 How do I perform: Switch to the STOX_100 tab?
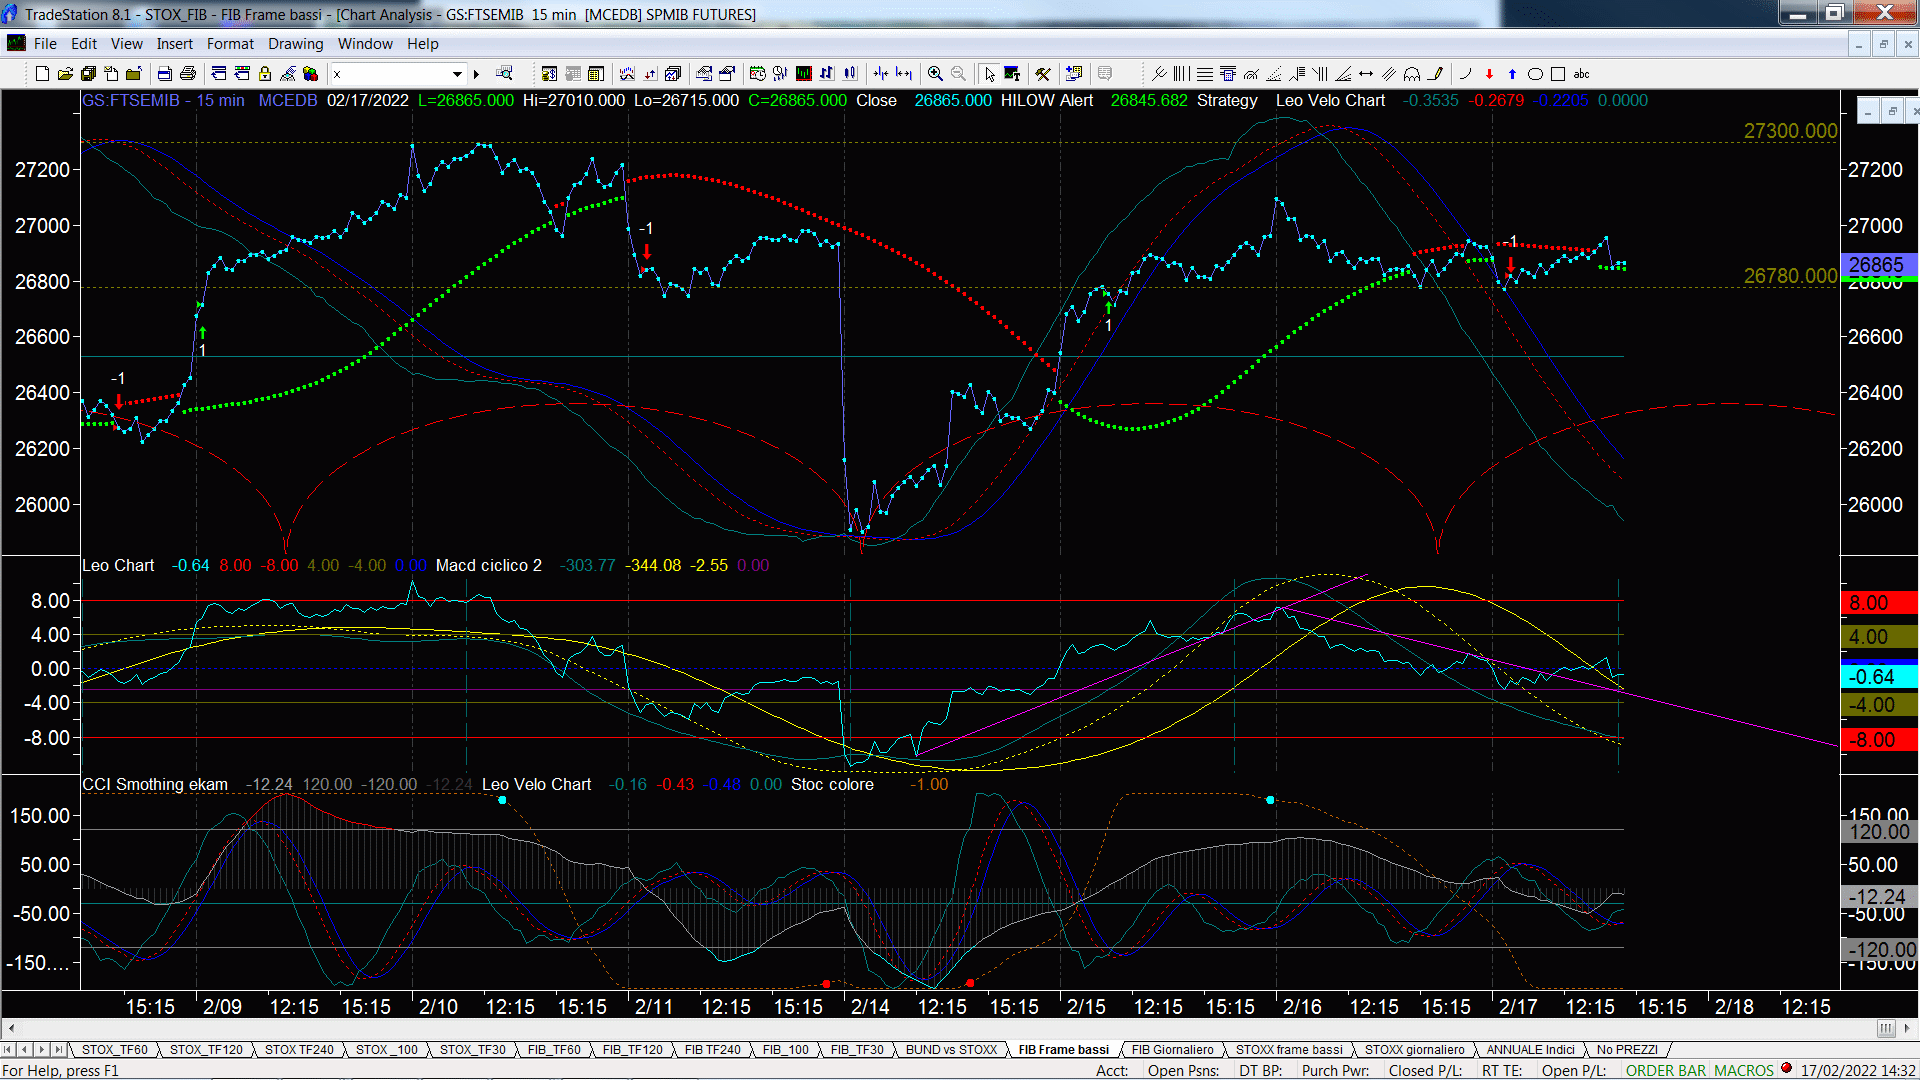[x=387, y=1049]
